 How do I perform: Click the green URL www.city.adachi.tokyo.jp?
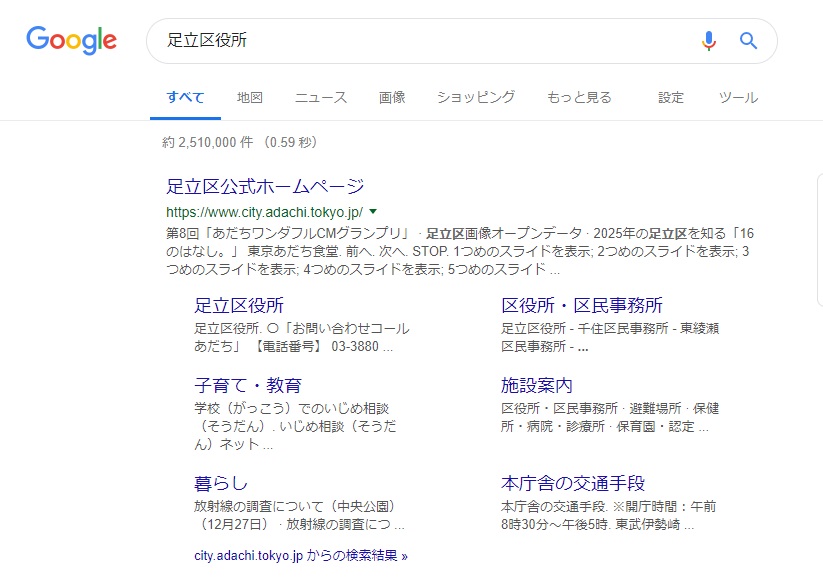coord(264,212)
